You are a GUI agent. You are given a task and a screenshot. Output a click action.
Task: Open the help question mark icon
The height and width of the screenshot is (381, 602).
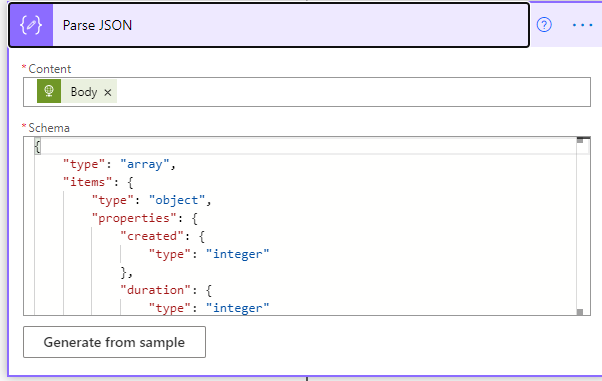544,25
